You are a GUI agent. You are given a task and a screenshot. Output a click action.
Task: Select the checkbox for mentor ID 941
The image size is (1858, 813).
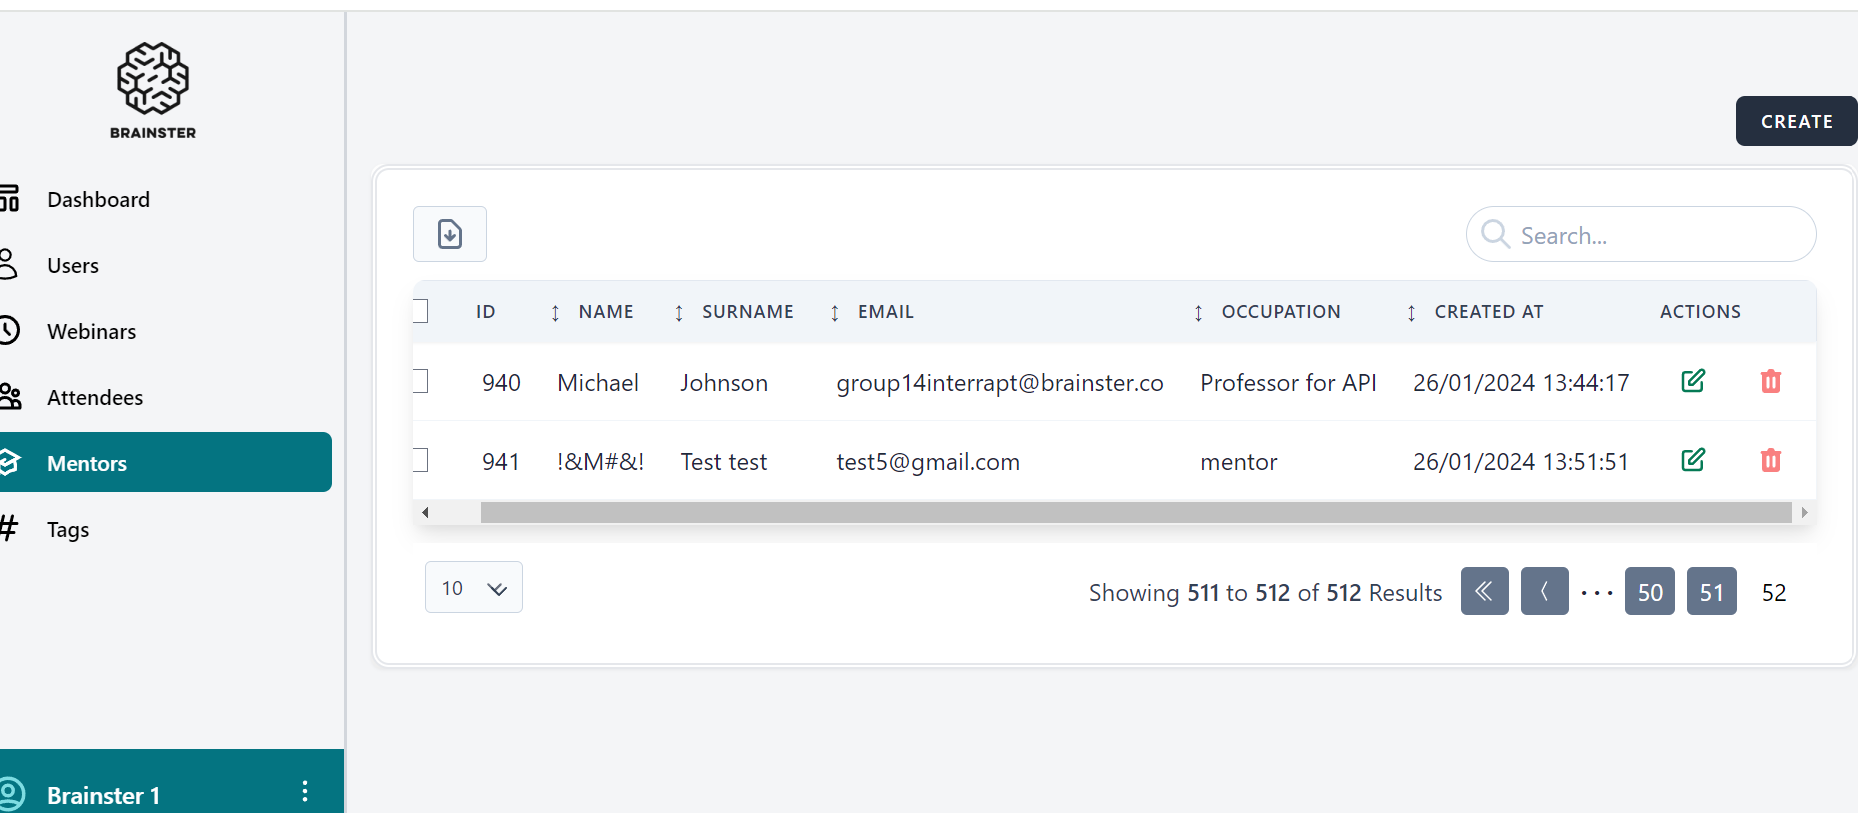[421, 460]
